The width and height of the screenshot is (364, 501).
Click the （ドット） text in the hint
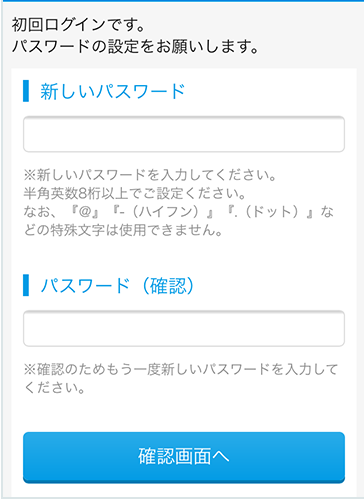(x=271, y=211)
